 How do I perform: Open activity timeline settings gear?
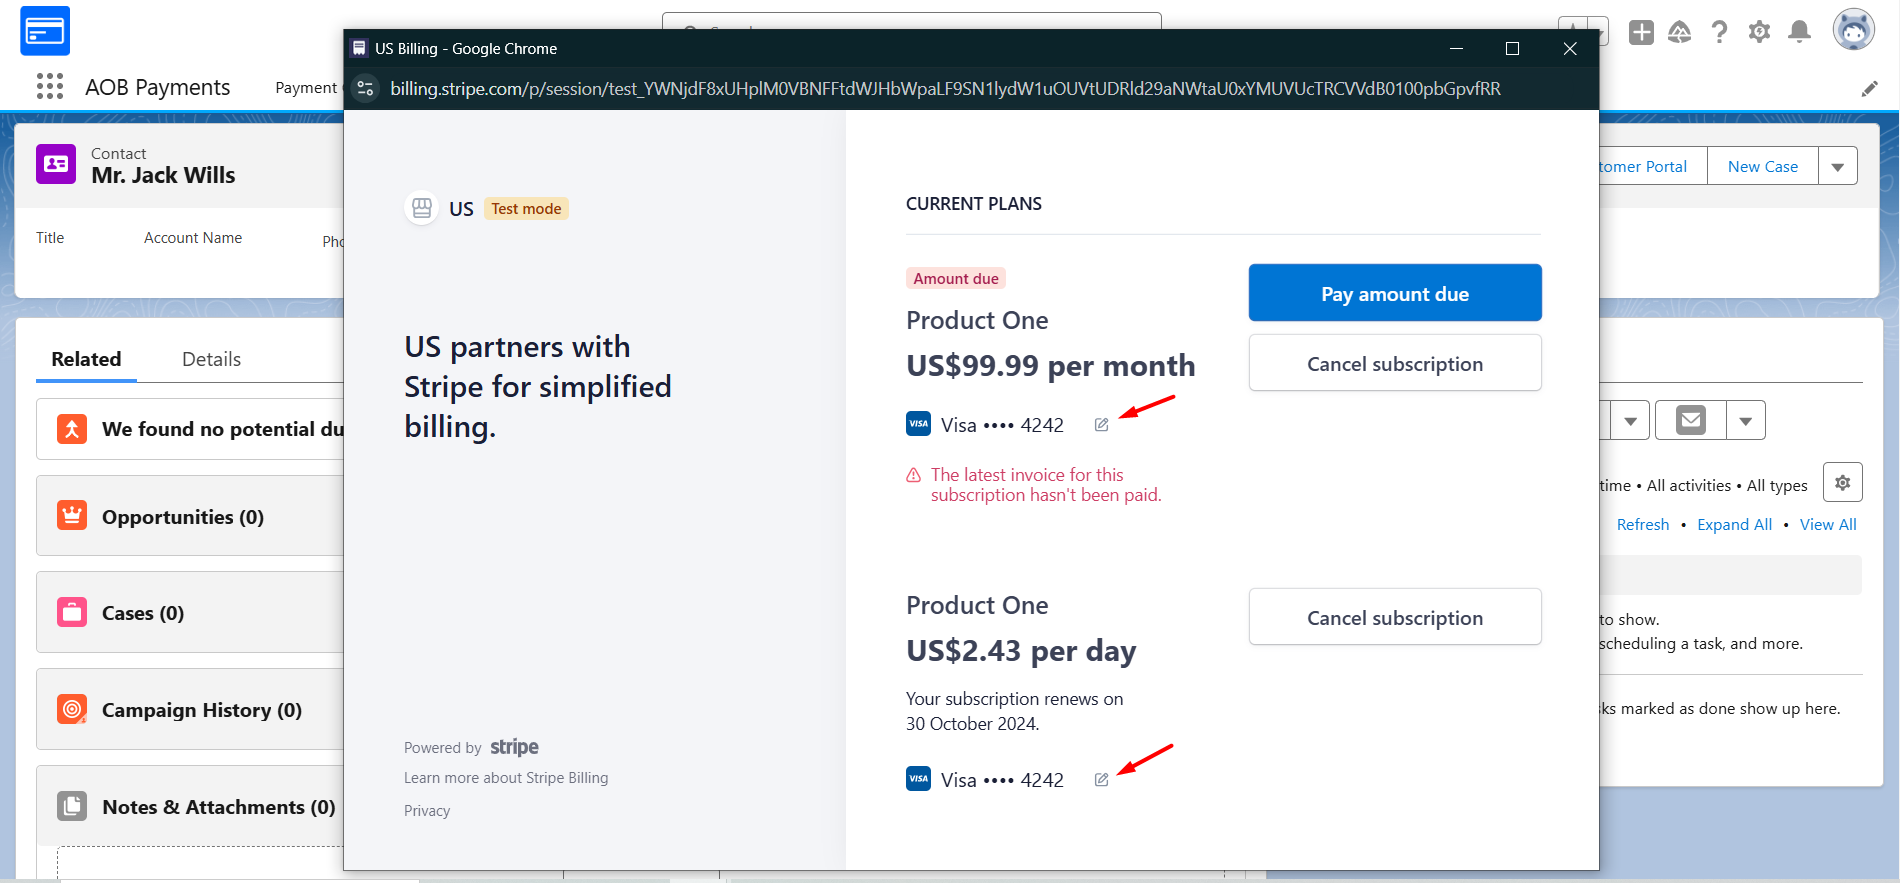point(1842,483)
